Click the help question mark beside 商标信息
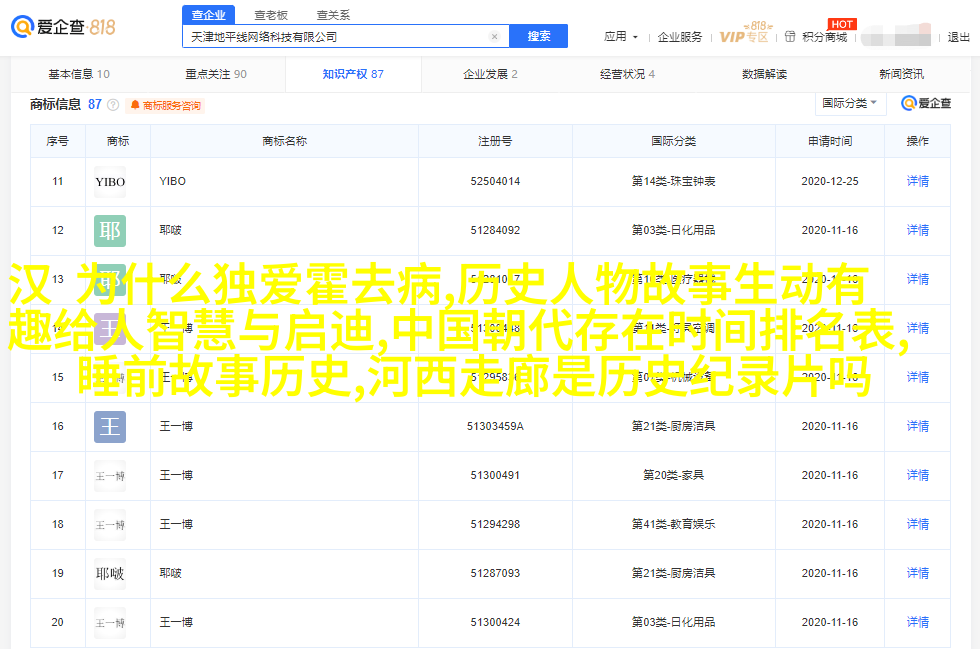This screenshot has height=649, width=980. [x=113, y=104]
